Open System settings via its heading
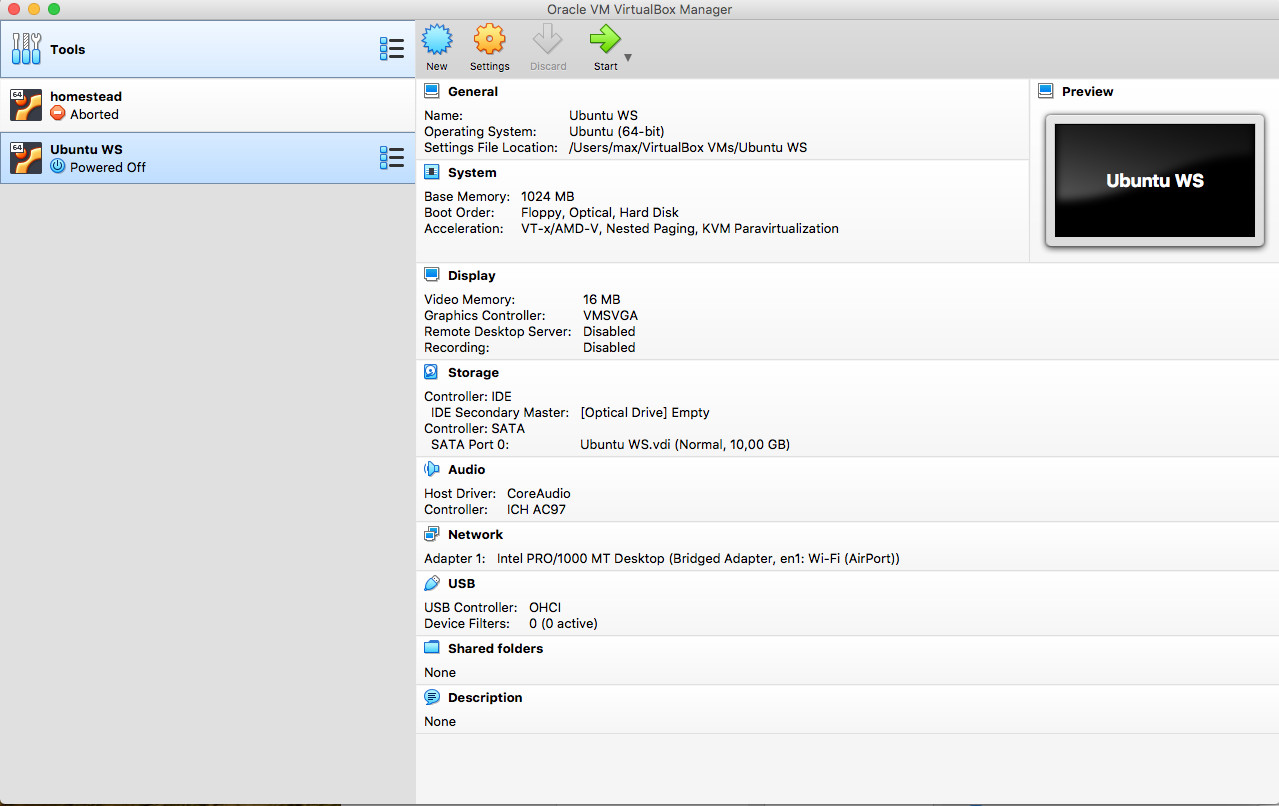This screenshot has width=1279, height=806. click(x=472, y=172)
